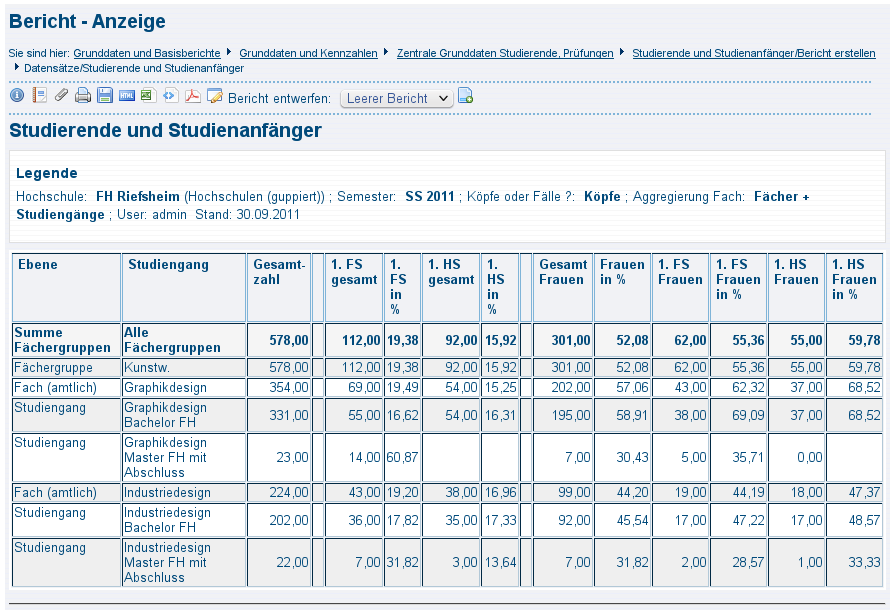Click the Bericht - Anzeige heading
The height and width of the screenshot is (610, 891).
[88, 21]
